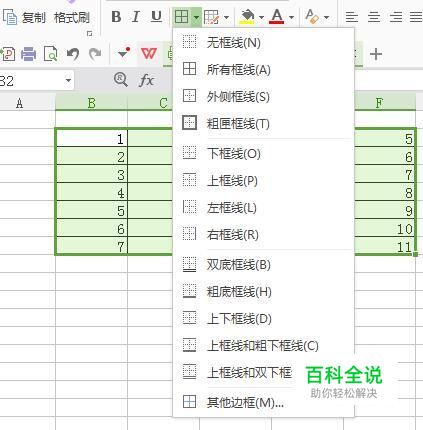Click the draw border table icon
Screen dimensions: 423x430
click(x=212, y=17)
